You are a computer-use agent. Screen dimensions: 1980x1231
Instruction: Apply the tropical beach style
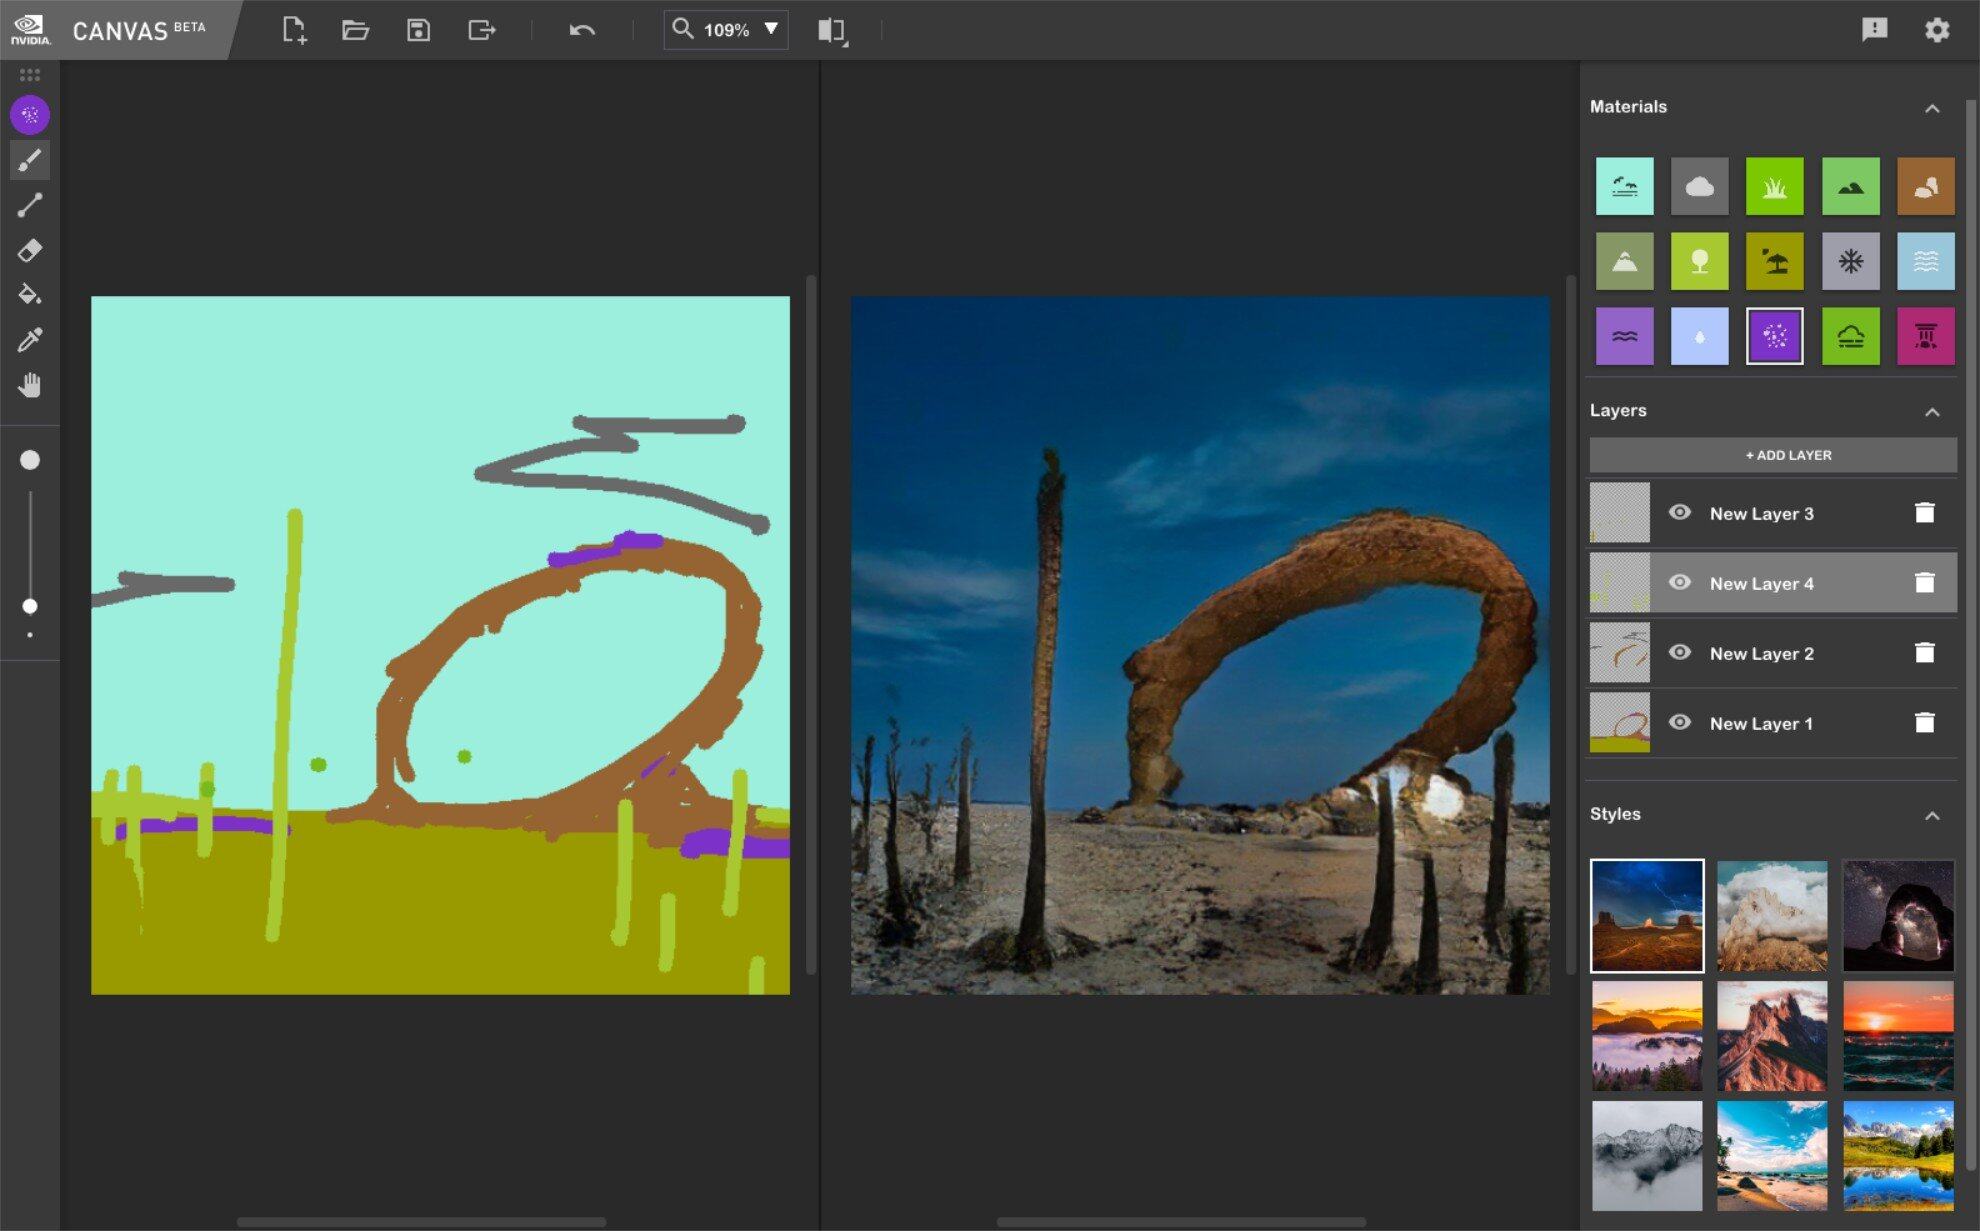[x=1772, y=1156]
